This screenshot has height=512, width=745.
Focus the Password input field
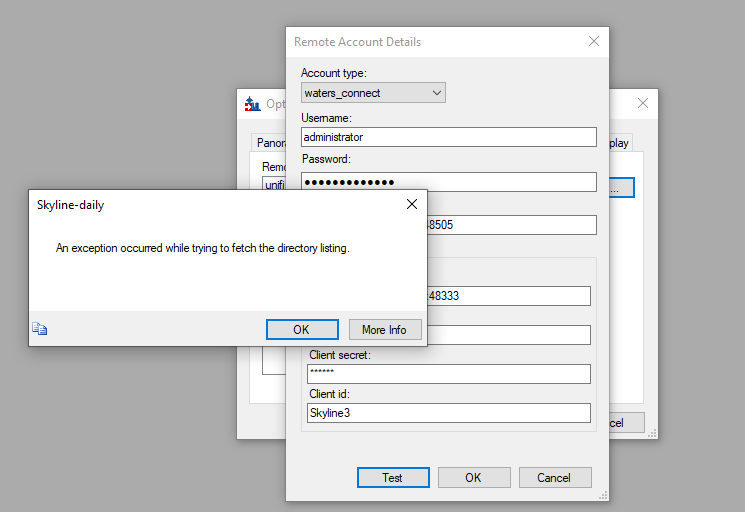click(448, 182)
